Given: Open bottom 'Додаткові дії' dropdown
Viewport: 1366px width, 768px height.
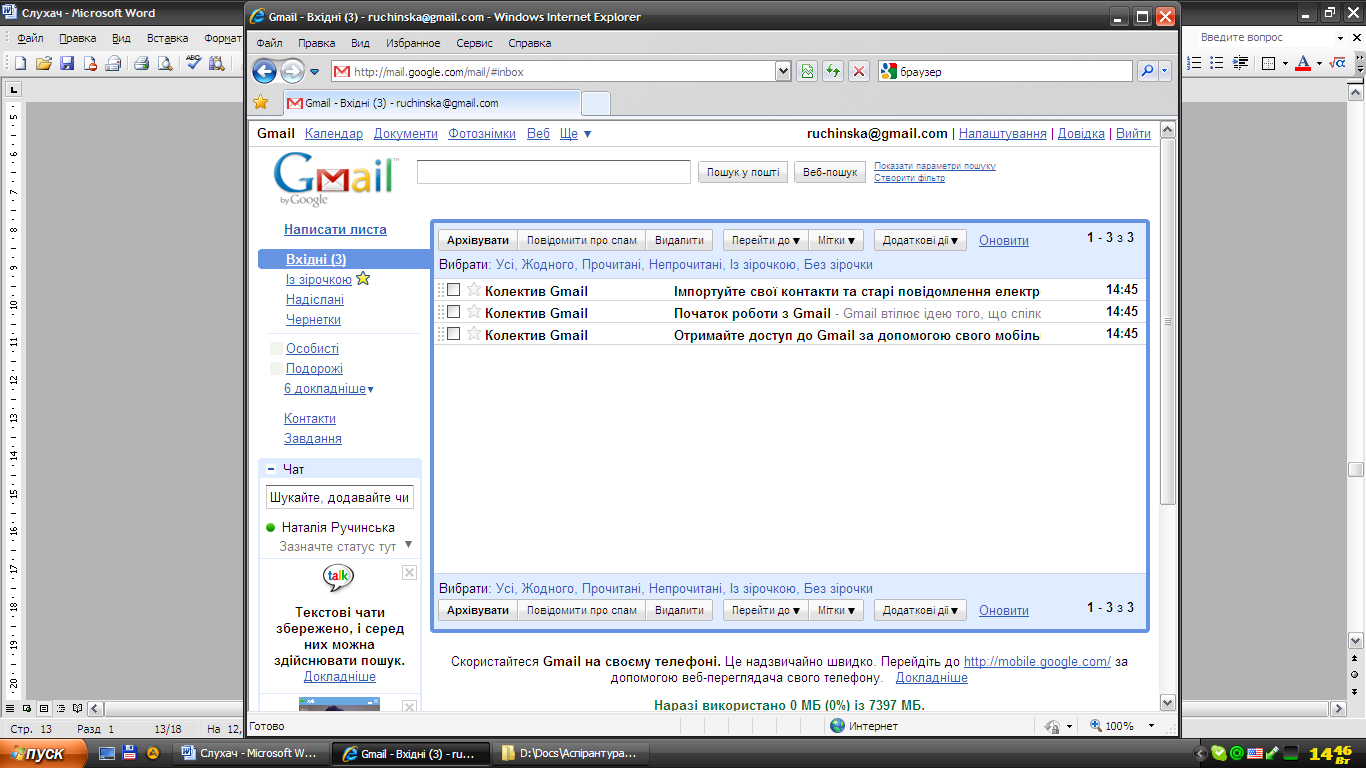Looking at the screenshot, I should 920,610.
